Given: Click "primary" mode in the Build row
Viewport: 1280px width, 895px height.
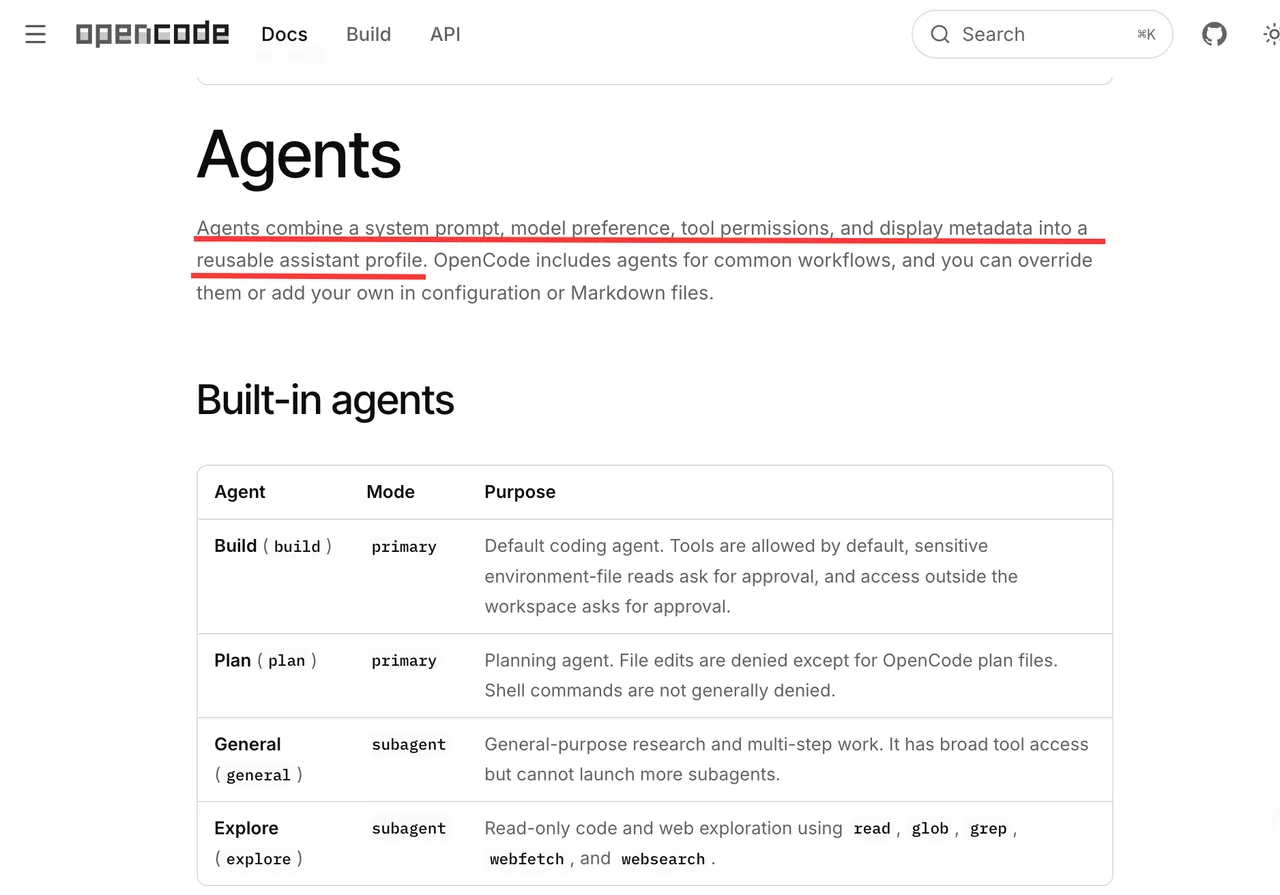Looking at the screenshot, I should click(404, 547).
